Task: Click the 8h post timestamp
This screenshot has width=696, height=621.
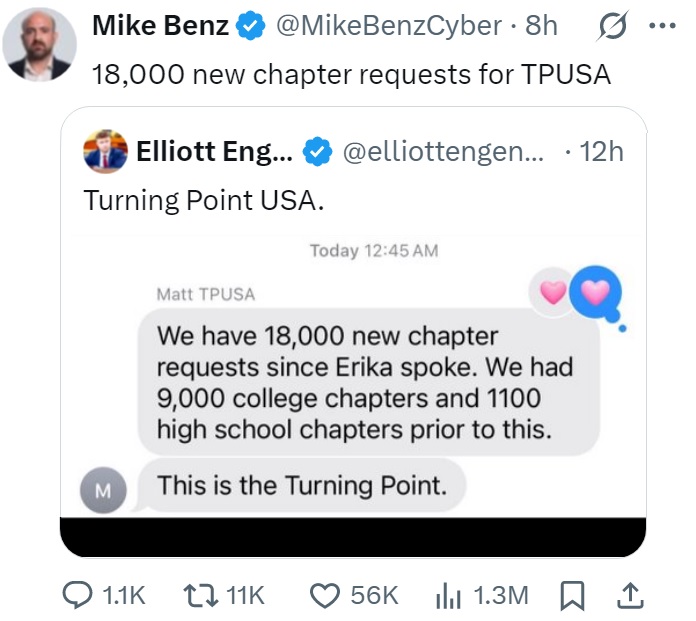Action: click(x=541, y=26)
